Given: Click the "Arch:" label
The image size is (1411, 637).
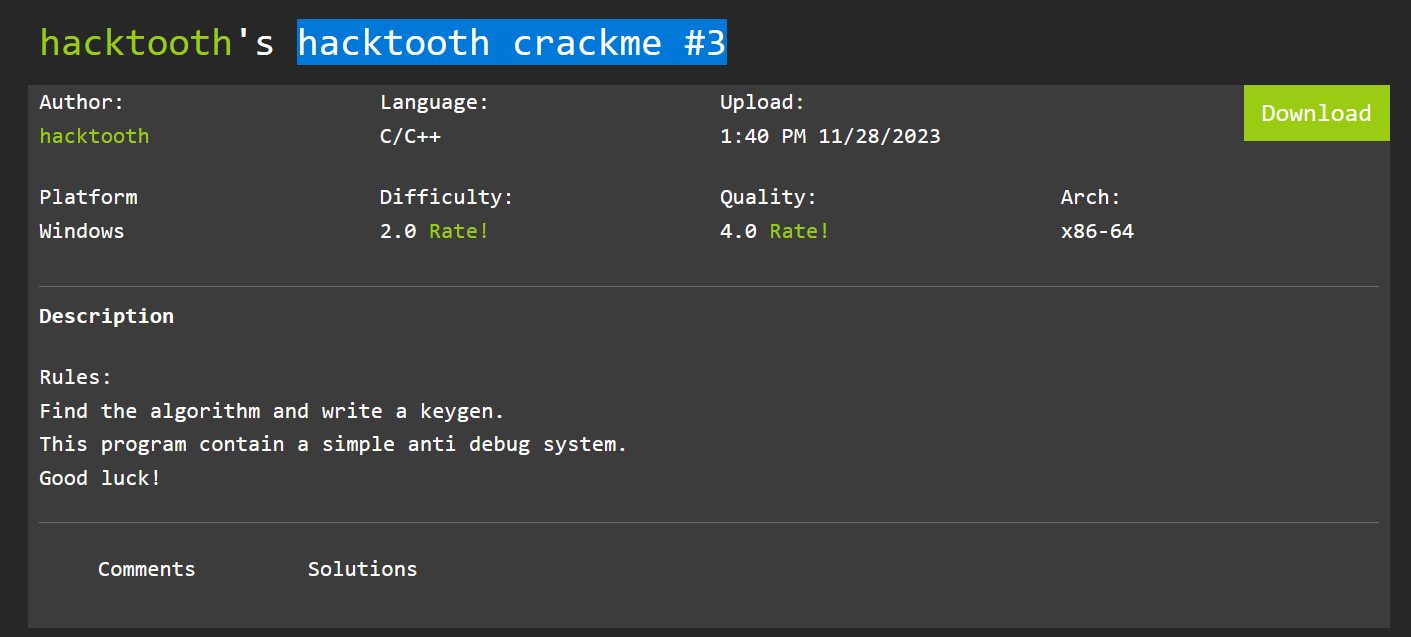Looking at the screenshot, I should pos(1090,197).
